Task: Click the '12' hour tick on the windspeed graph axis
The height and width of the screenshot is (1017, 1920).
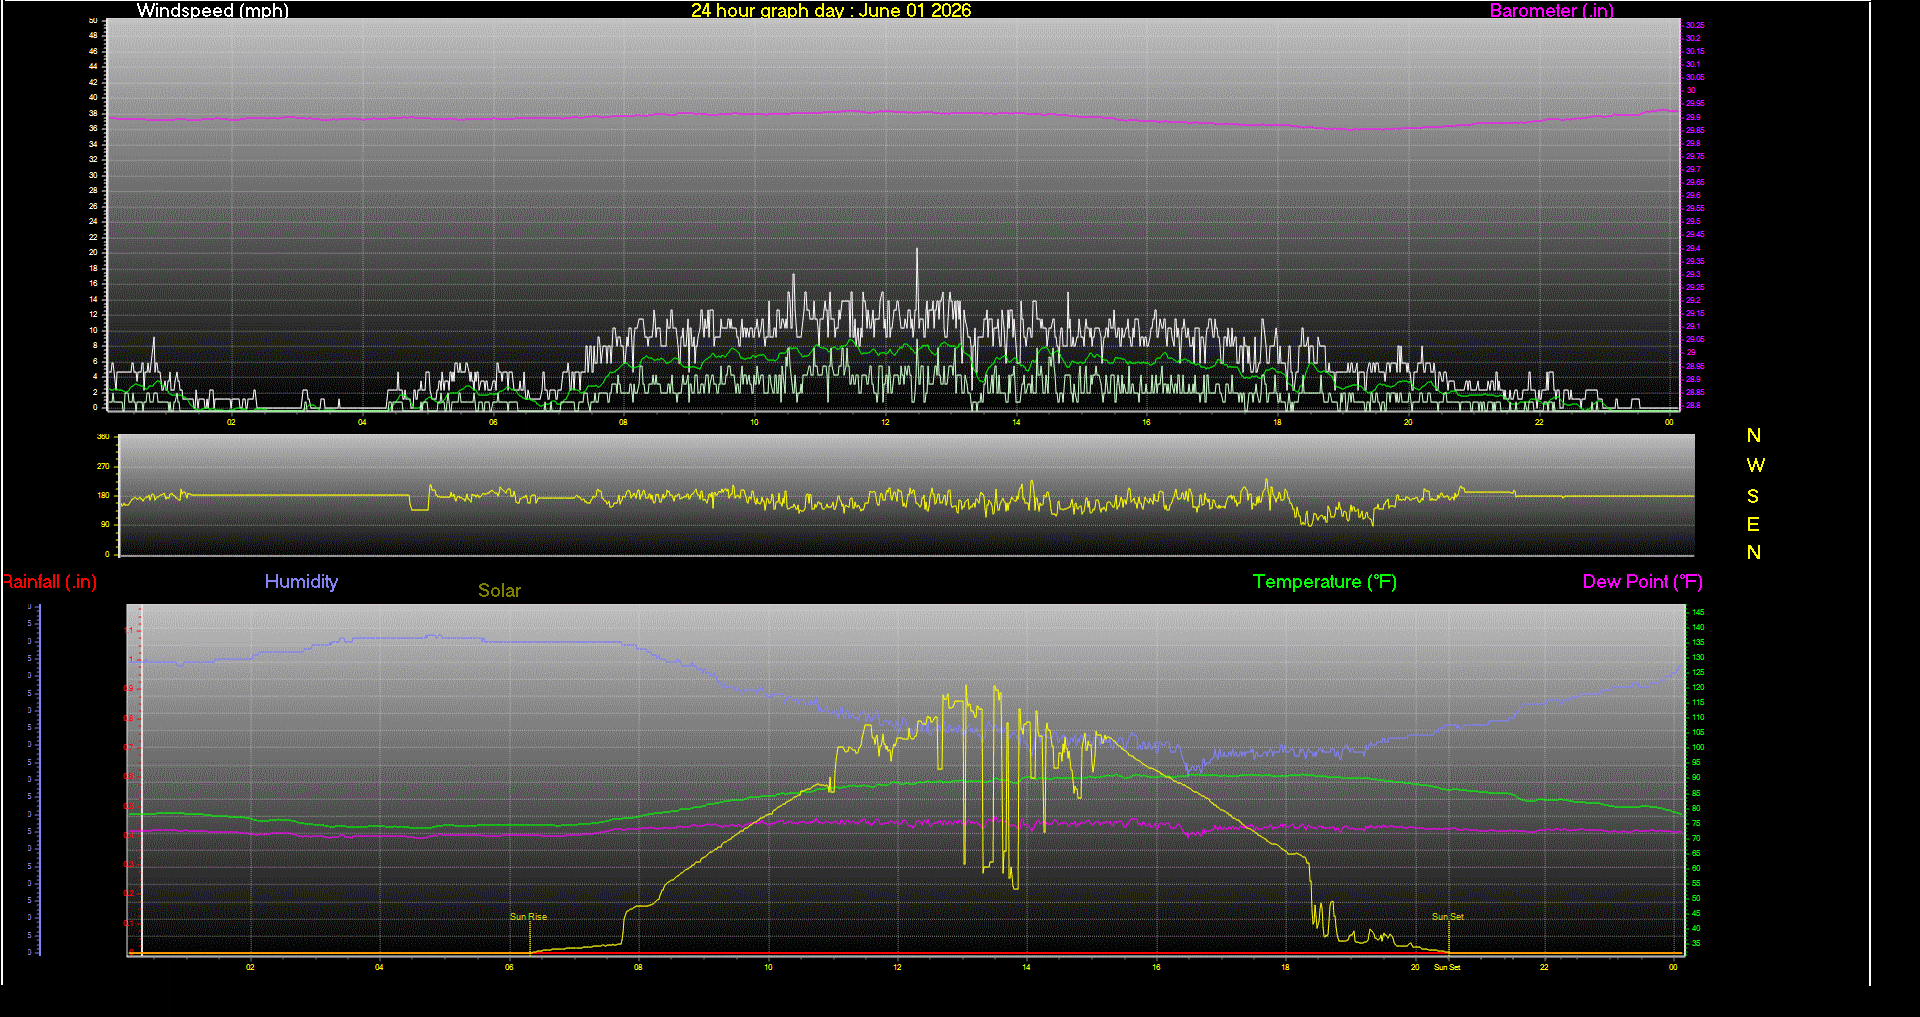Action: 885,422
